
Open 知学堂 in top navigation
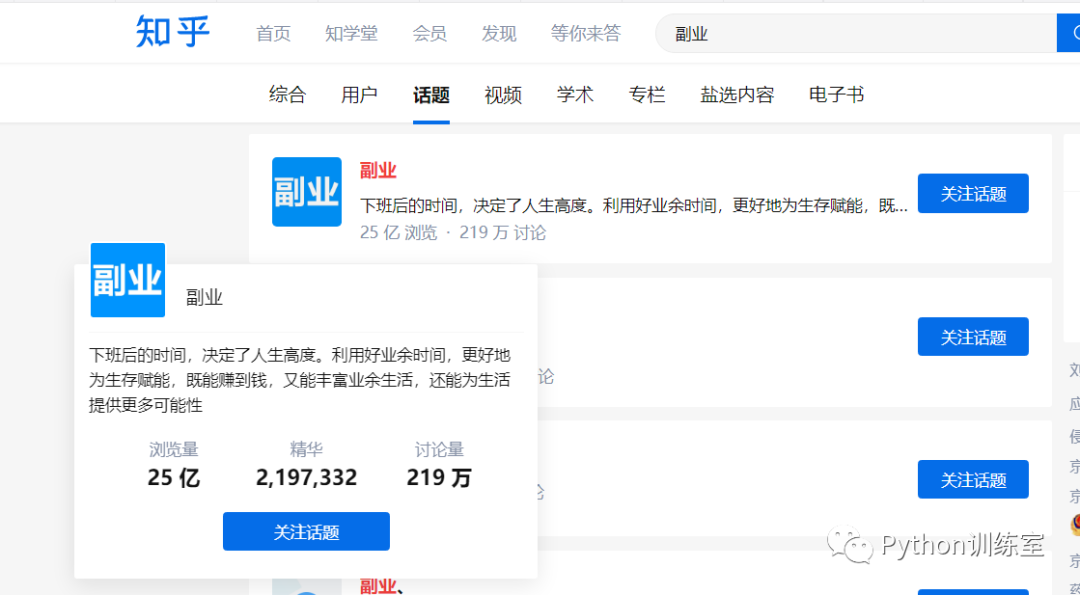(x=351, y=33)
